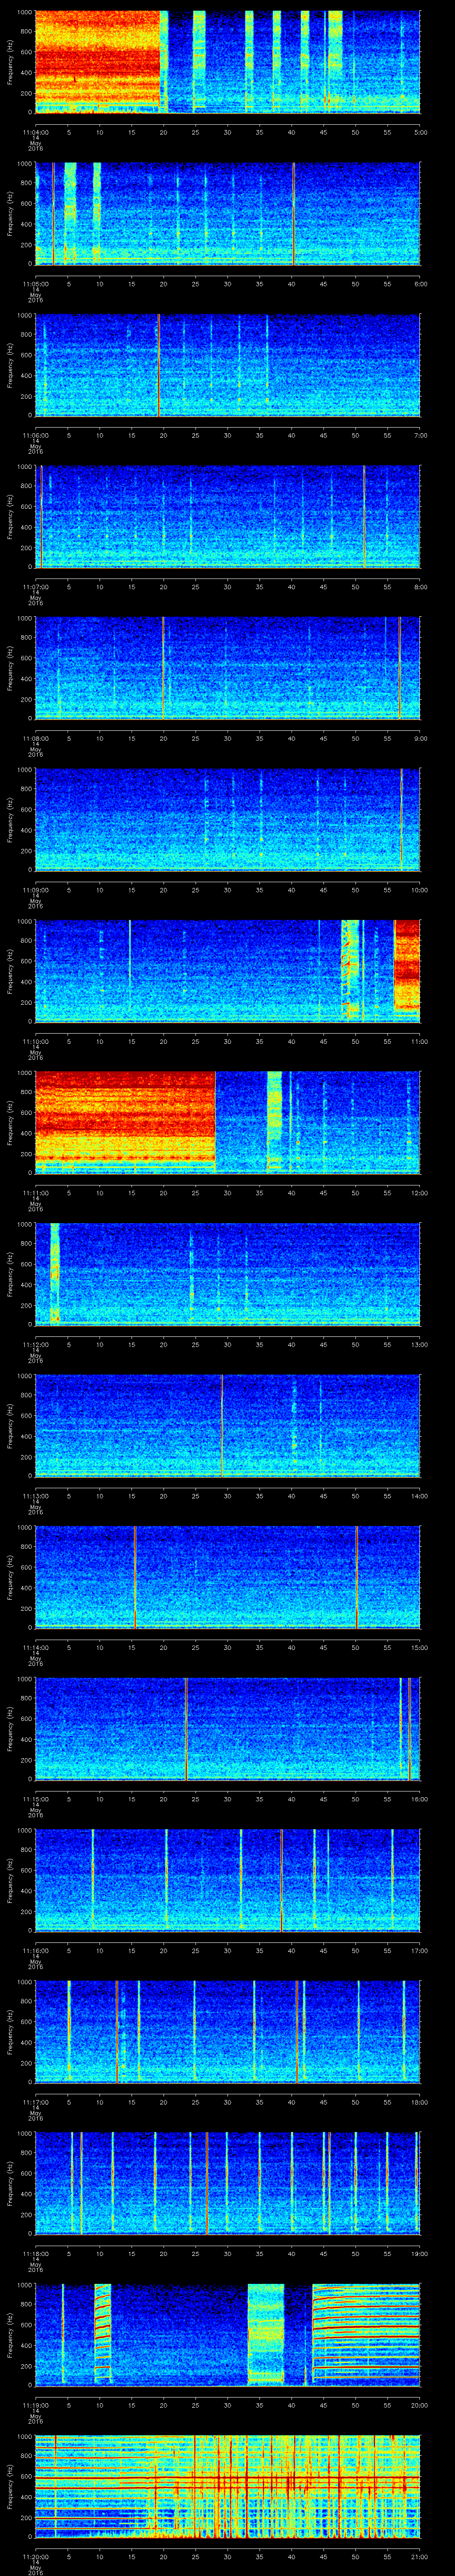
Task: Click the "11:17:00" start time label
Action: pos(35,2102)
